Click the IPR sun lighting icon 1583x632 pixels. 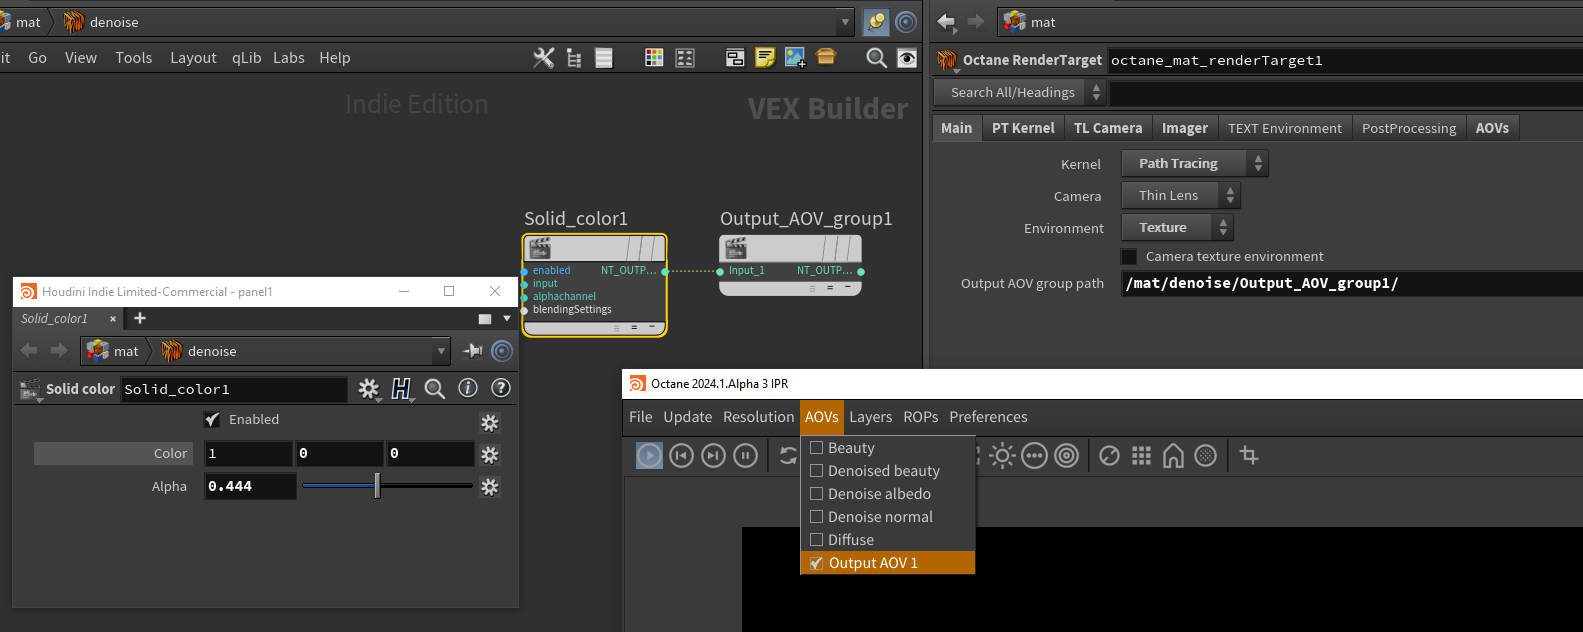coord(1002,456)
